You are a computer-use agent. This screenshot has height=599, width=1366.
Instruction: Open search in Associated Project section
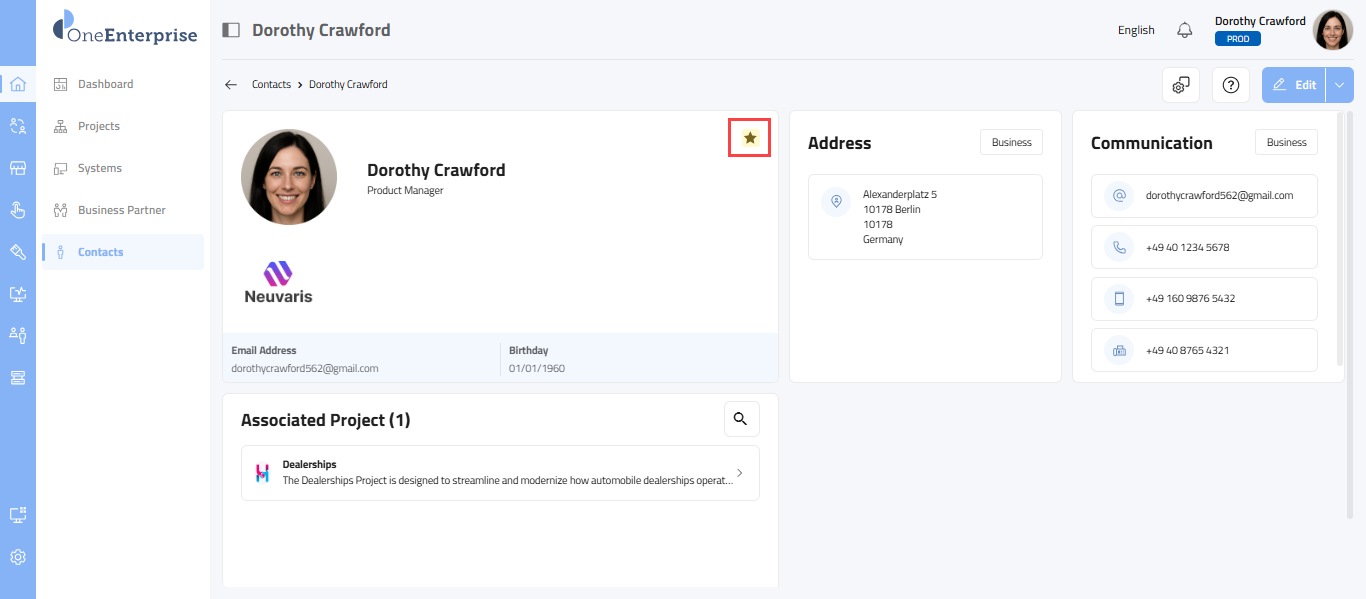click(741, 419)
